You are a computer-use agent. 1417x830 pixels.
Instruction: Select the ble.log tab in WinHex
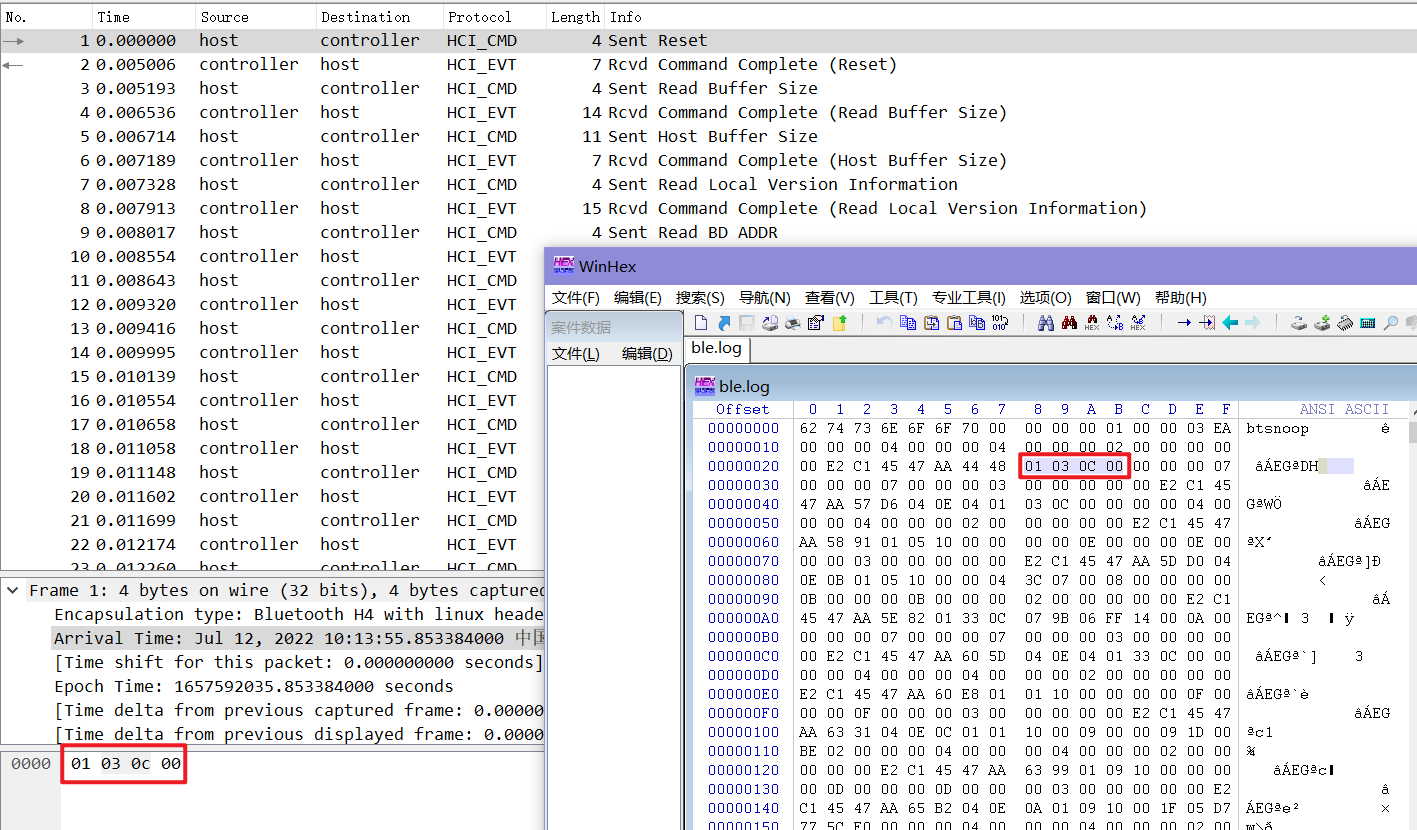pos(716,348)
